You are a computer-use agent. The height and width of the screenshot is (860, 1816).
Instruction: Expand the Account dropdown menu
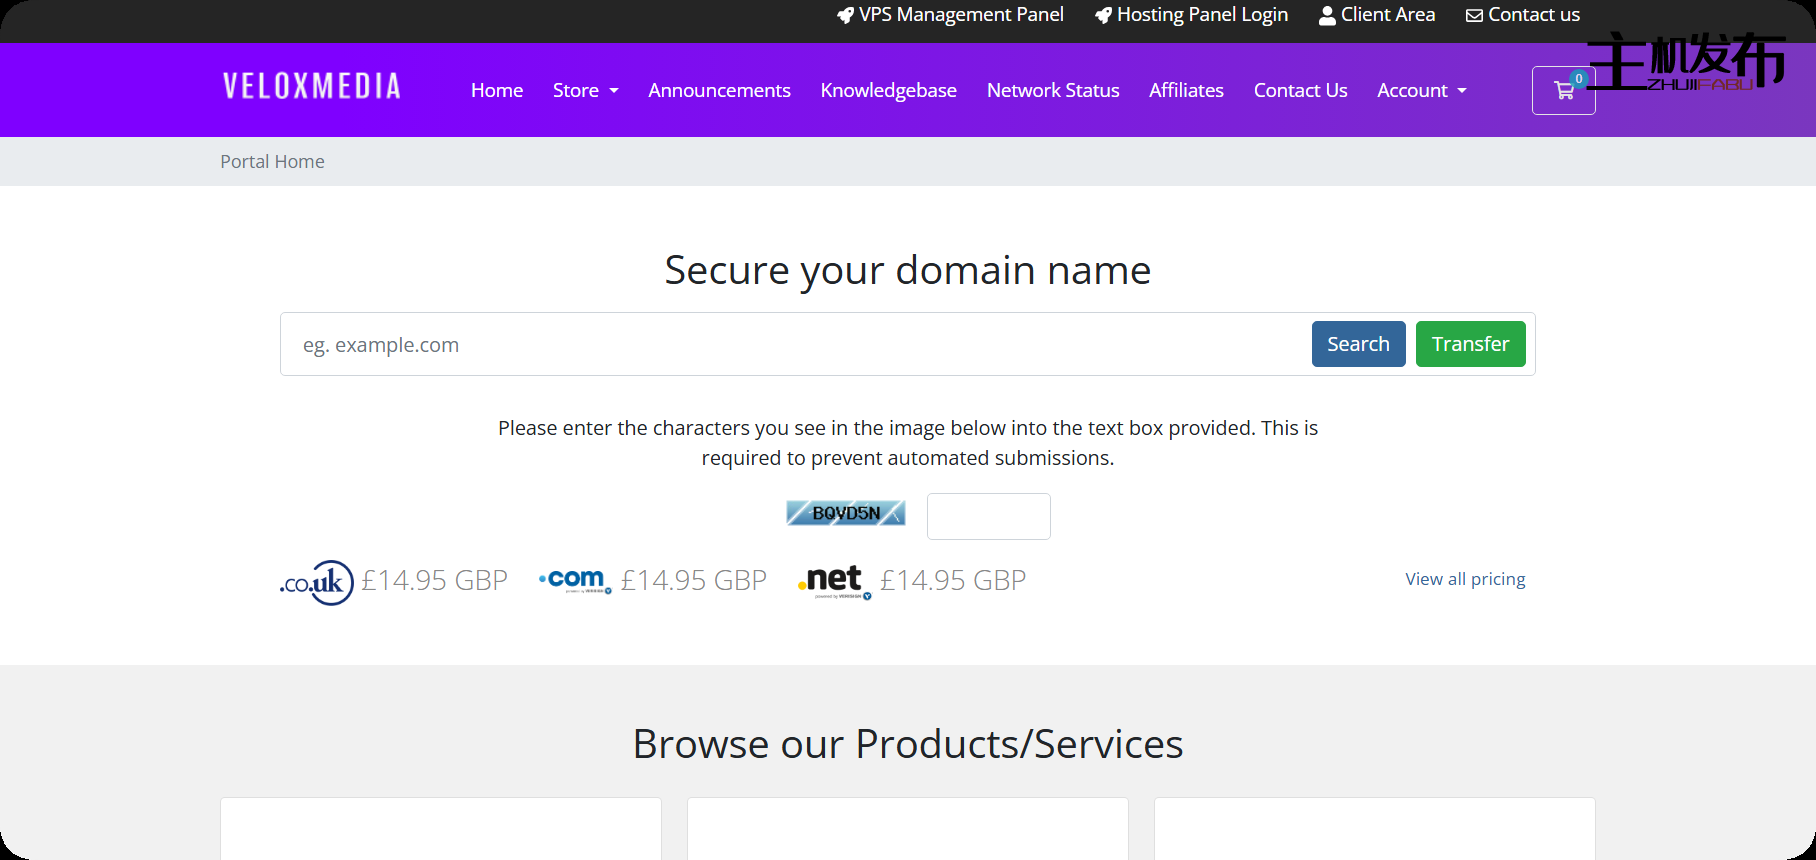[1421, 91]
